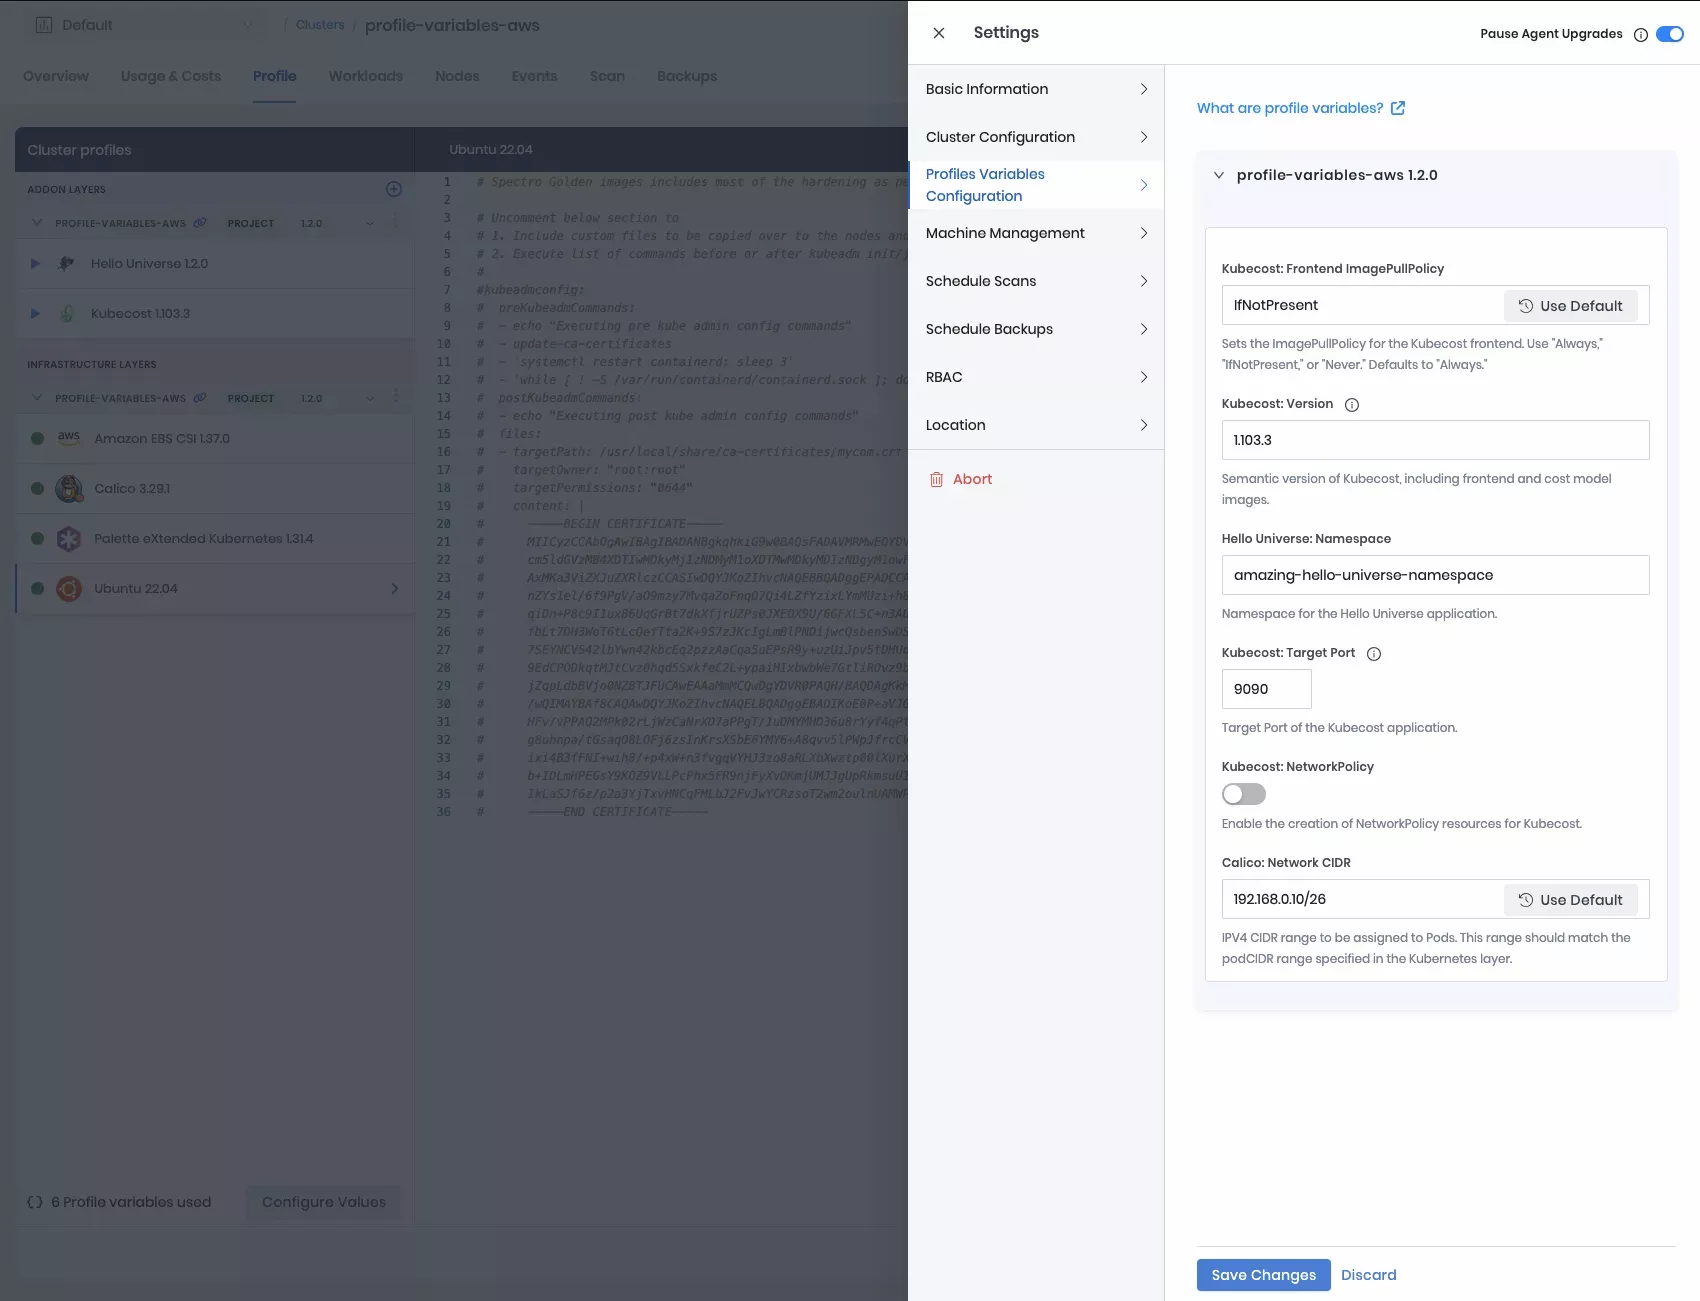
Task: Collapse the addon PROFILE-VARIABLES-AWS group
Action: 37,223
